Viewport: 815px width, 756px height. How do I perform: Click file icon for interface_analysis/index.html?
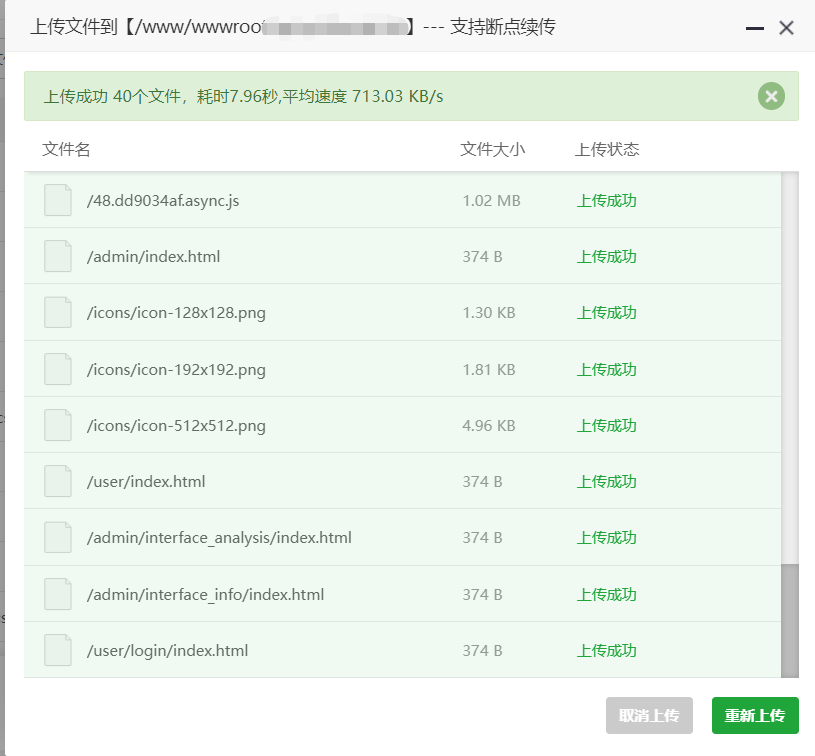pos(58,538)
